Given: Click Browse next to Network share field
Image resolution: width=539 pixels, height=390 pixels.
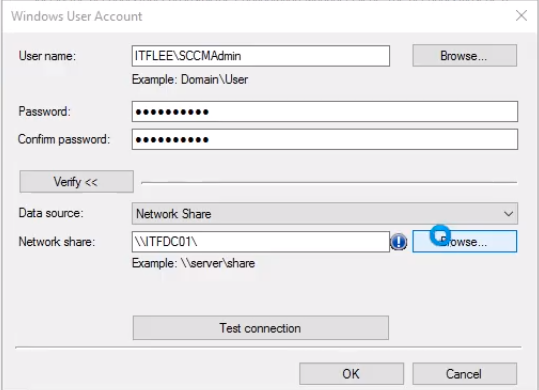Looking at the screenshot, I should click(464, 242).
